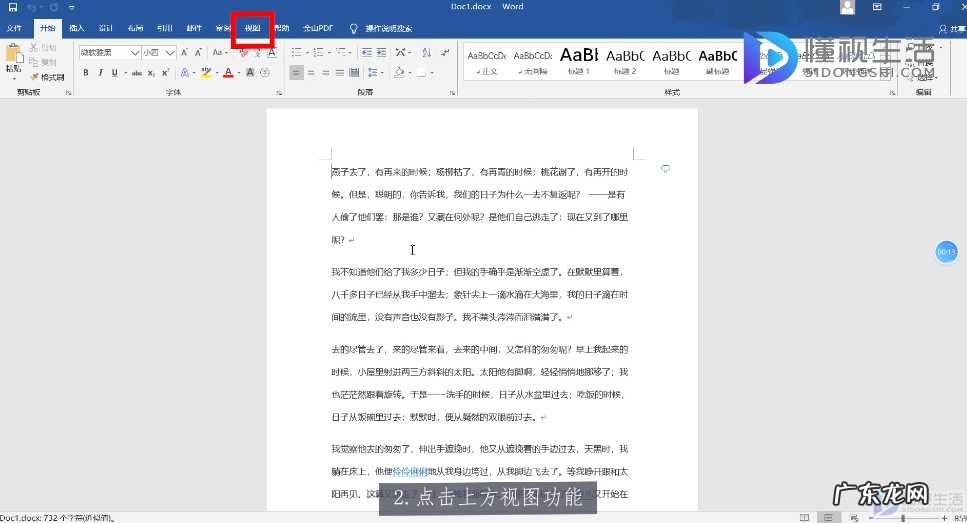Click the Ribbon Display Options icon

pos(877,7)
